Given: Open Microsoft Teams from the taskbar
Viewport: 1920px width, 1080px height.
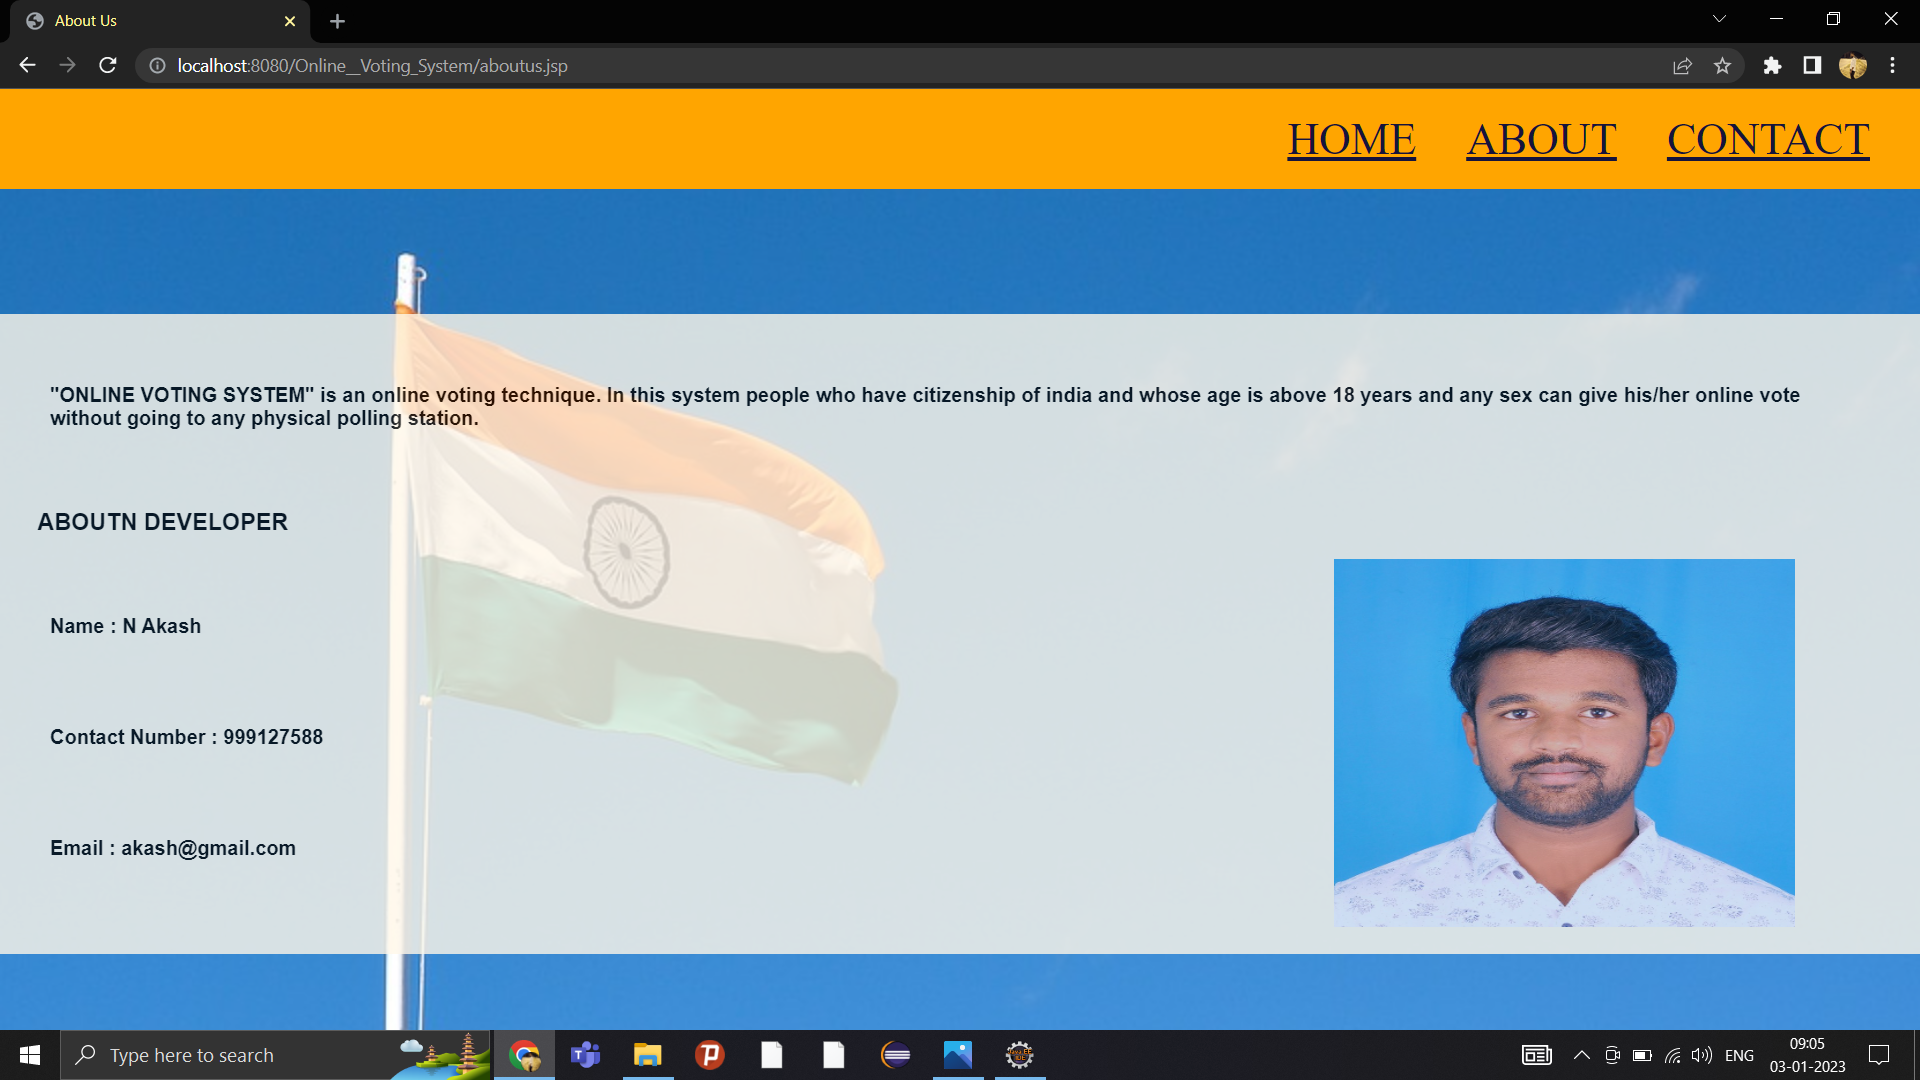Looking at the screenshot, I should pyautogui.click(x=586, y=1054).
